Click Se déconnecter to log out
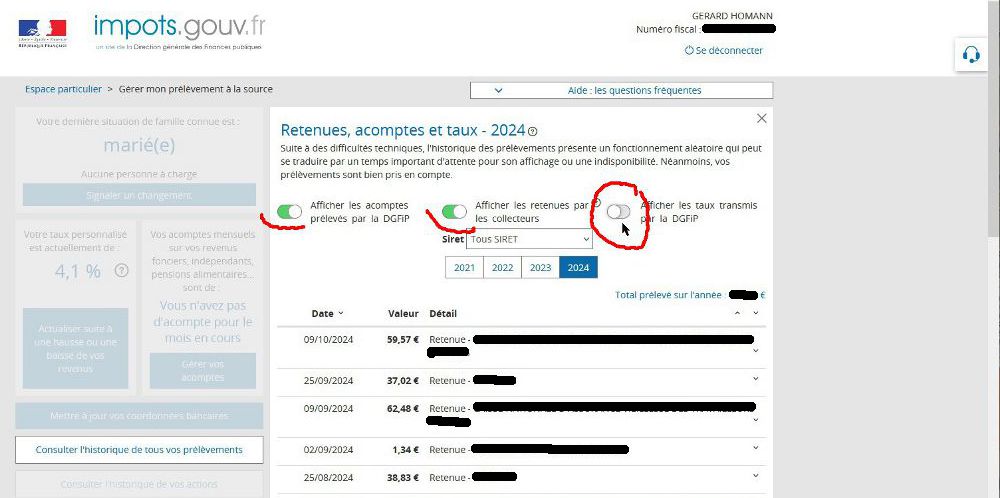 click(x=729, y=50)
